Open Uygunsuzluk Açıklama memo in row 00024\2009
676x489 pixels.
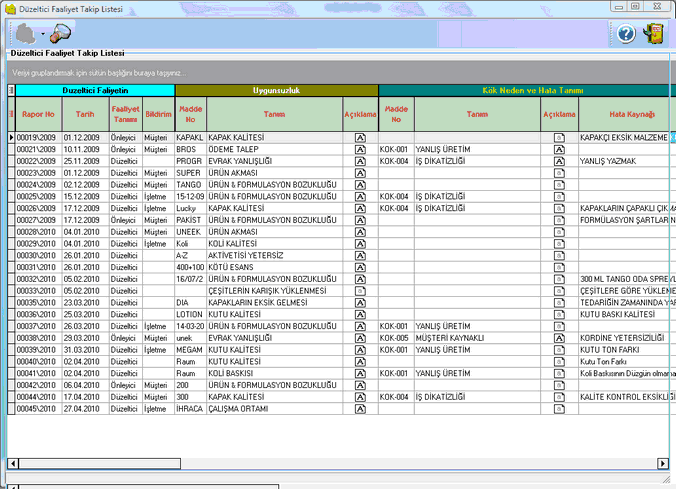(x=360, y=185)
